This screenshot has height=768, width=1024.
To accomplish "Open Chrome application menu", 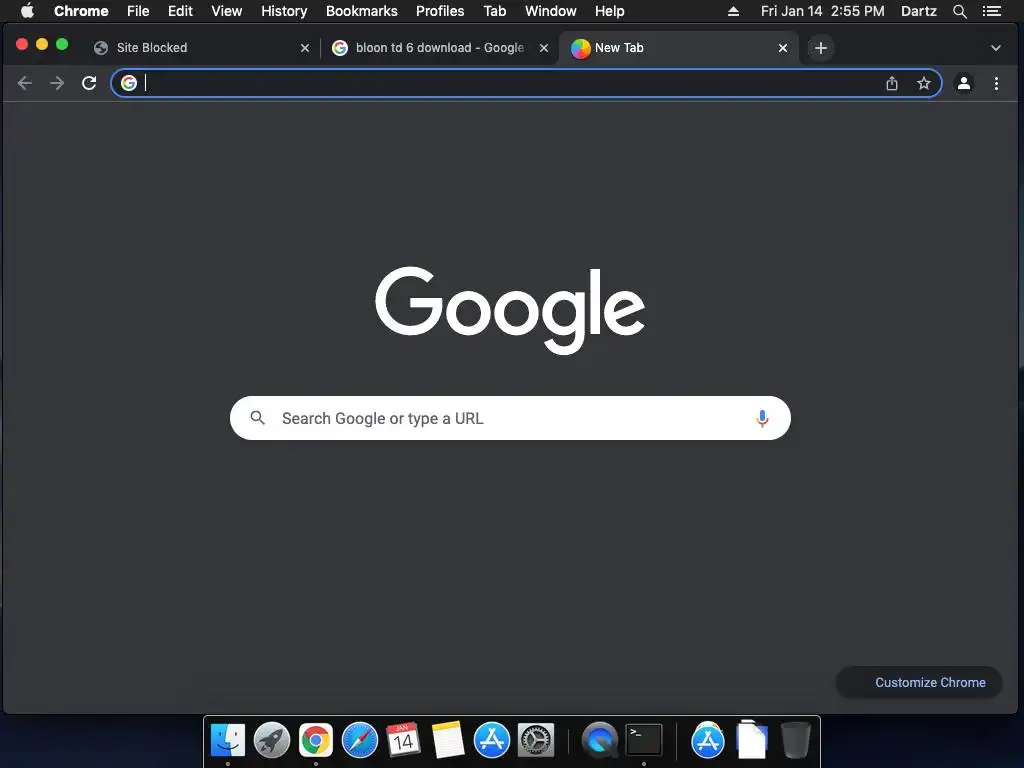I will coord(81,11).
